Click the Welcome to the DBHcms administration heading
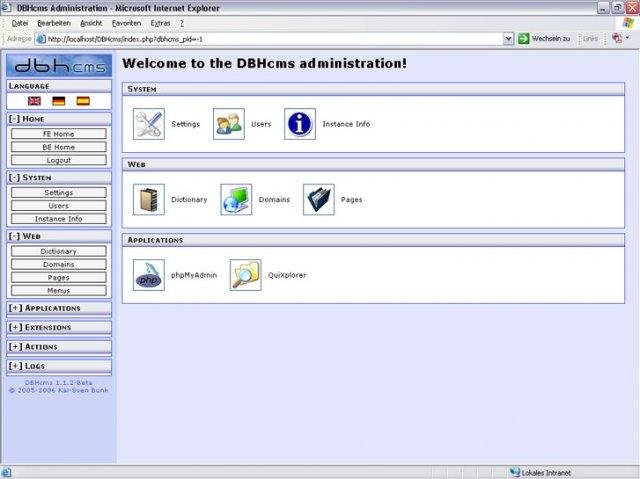 point(264,63)
